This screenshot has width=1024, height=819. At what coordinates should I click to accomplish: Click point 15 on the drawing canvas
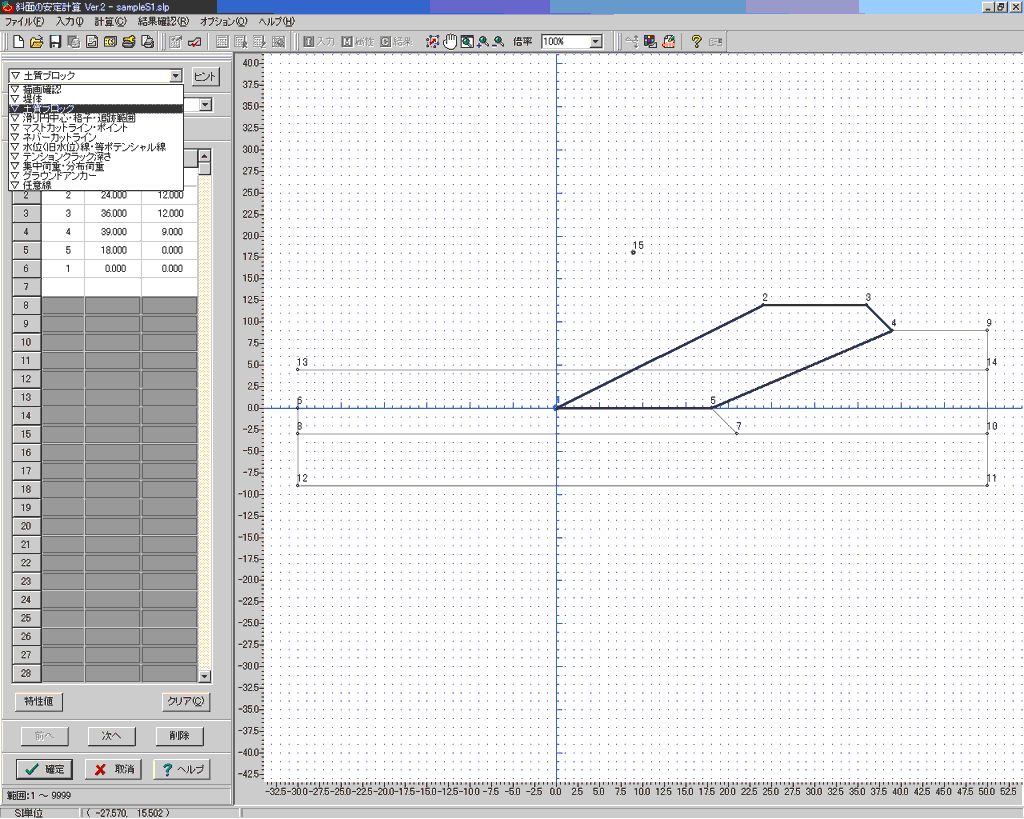pos(633,252)
